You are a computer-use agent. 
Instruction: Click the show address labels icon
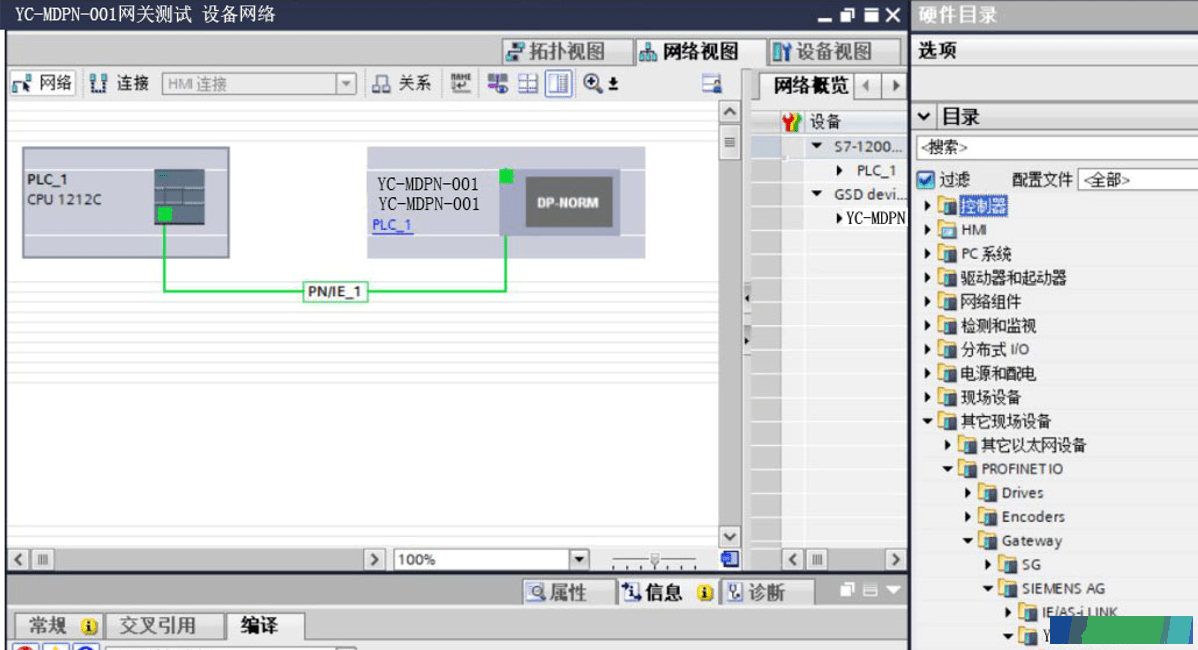coord(461,82)
